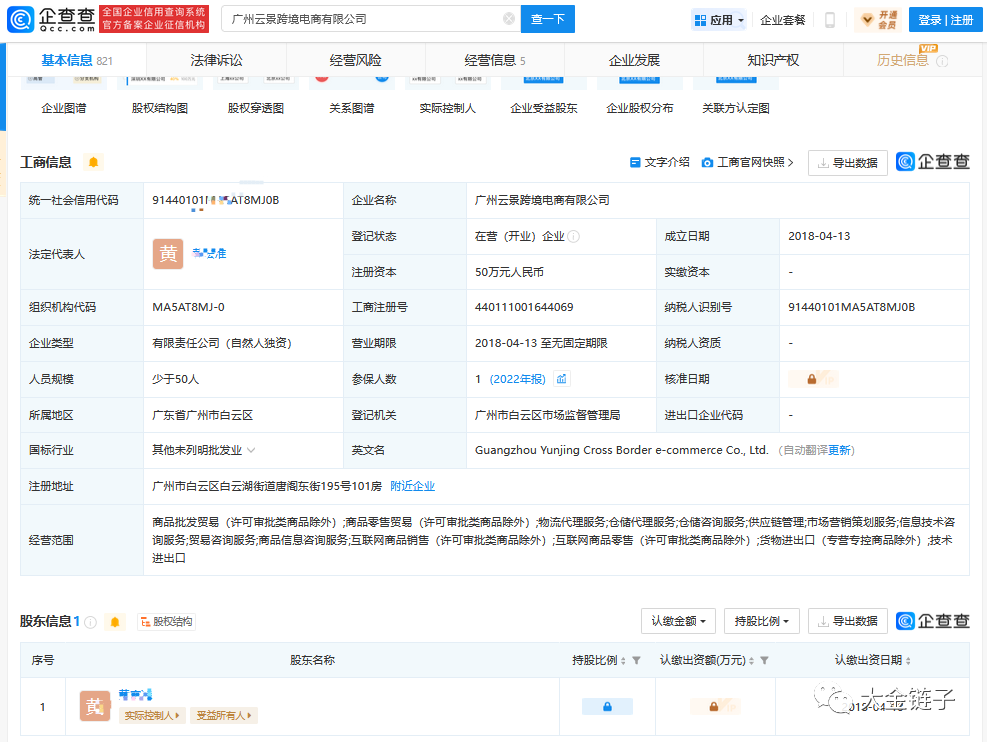The height and width of the screenshot is (742, 987).
Task: Click the bell icon beside 股东信息 heading
Action: [x=114, y=621]
